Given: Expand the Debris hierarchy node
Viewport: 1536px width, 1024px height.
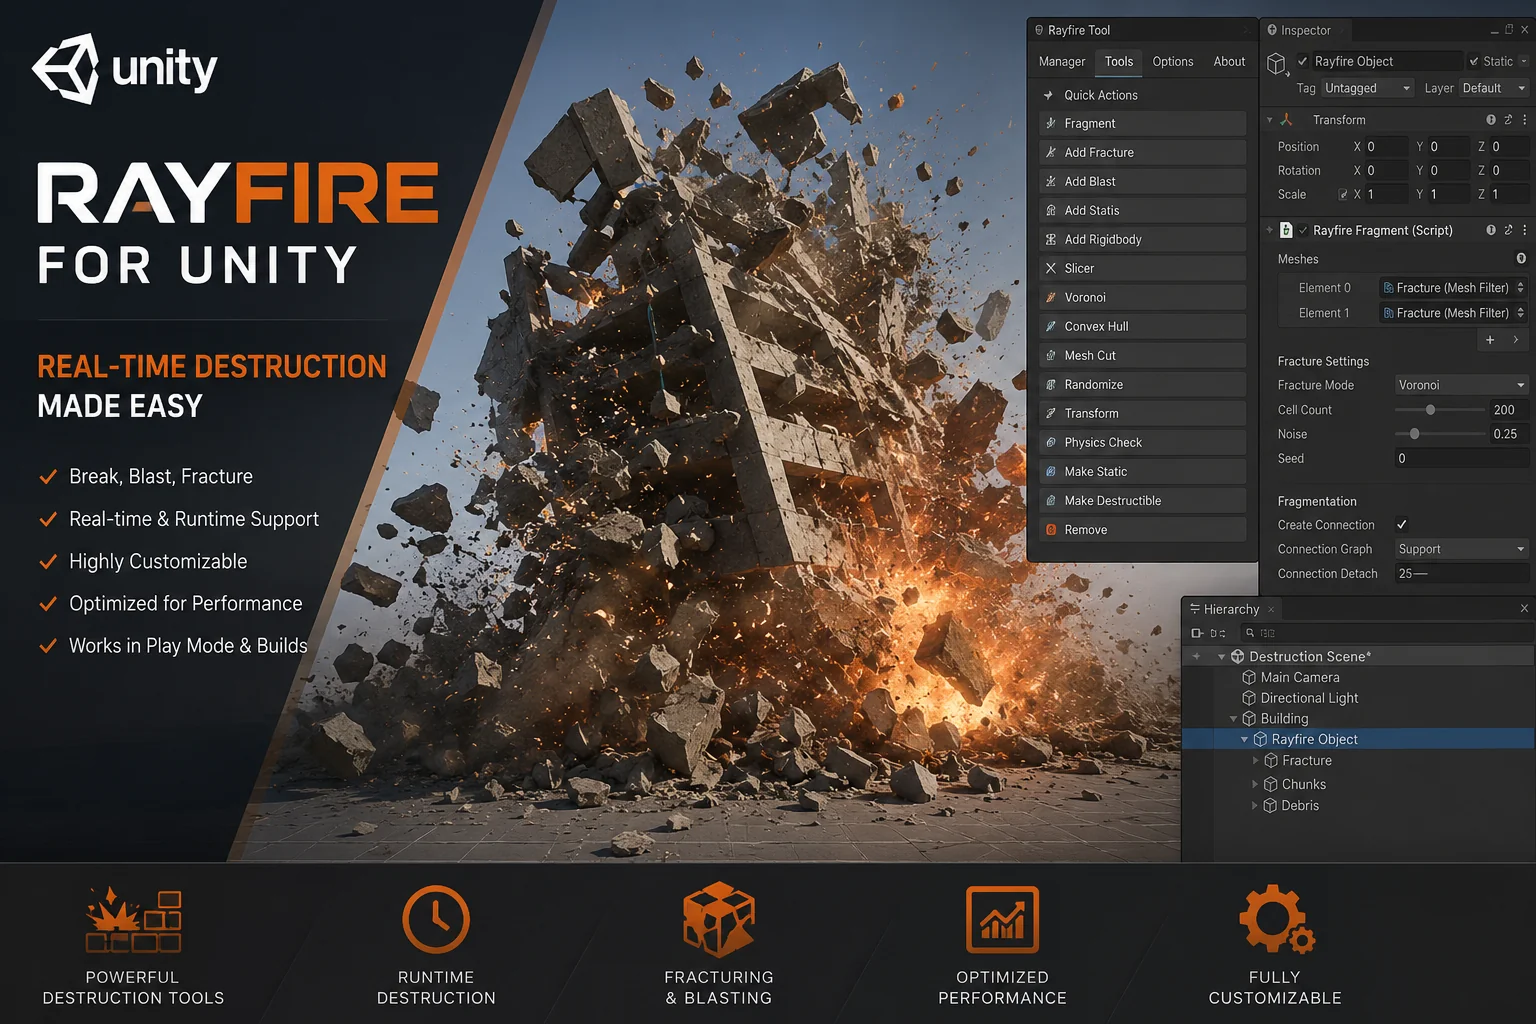Looking at the screenshot, I should (x=1255, y=805).
